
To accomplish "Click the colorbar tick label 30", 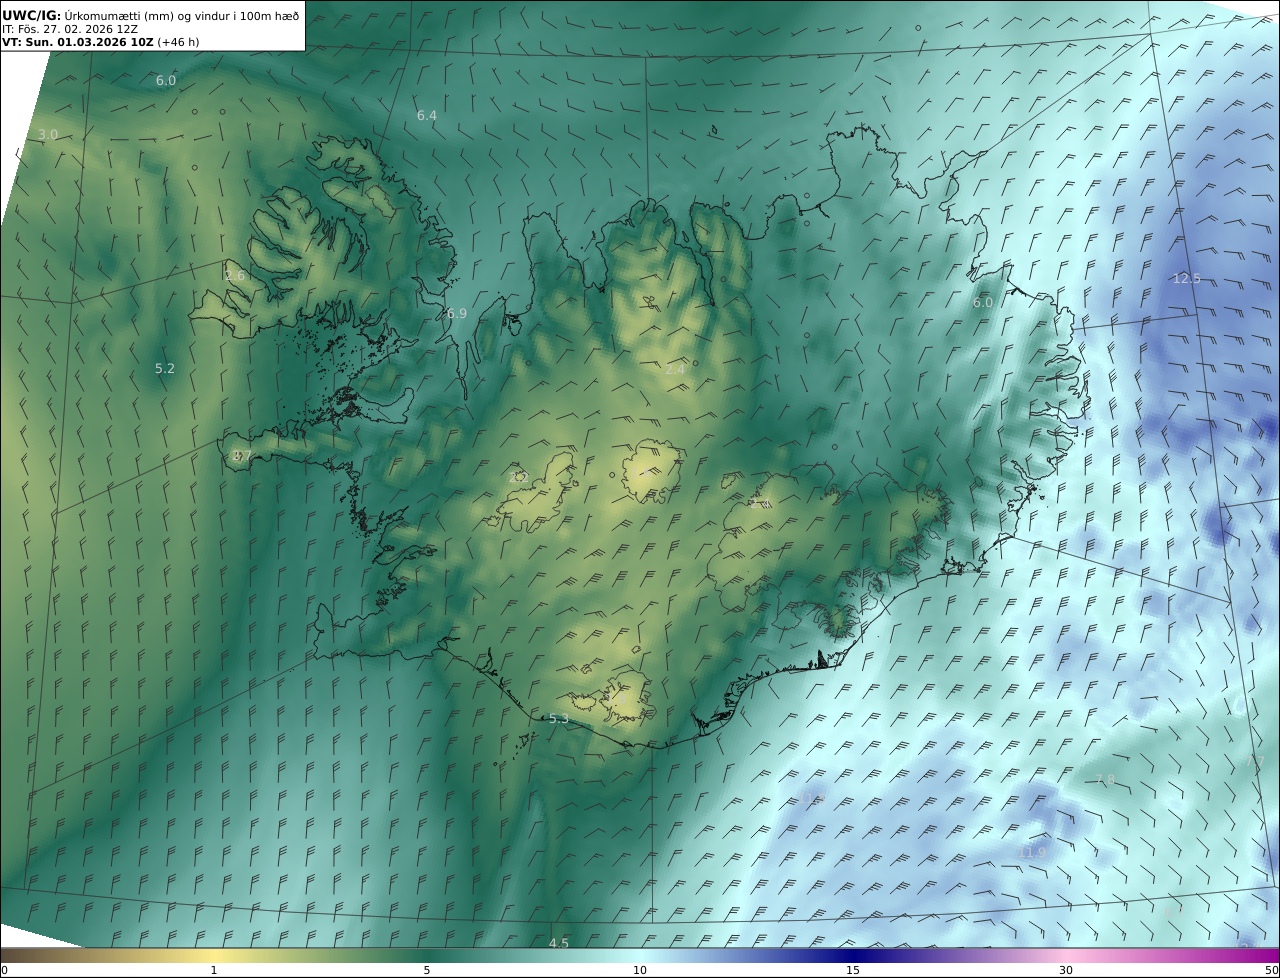I will [1066, 970].
